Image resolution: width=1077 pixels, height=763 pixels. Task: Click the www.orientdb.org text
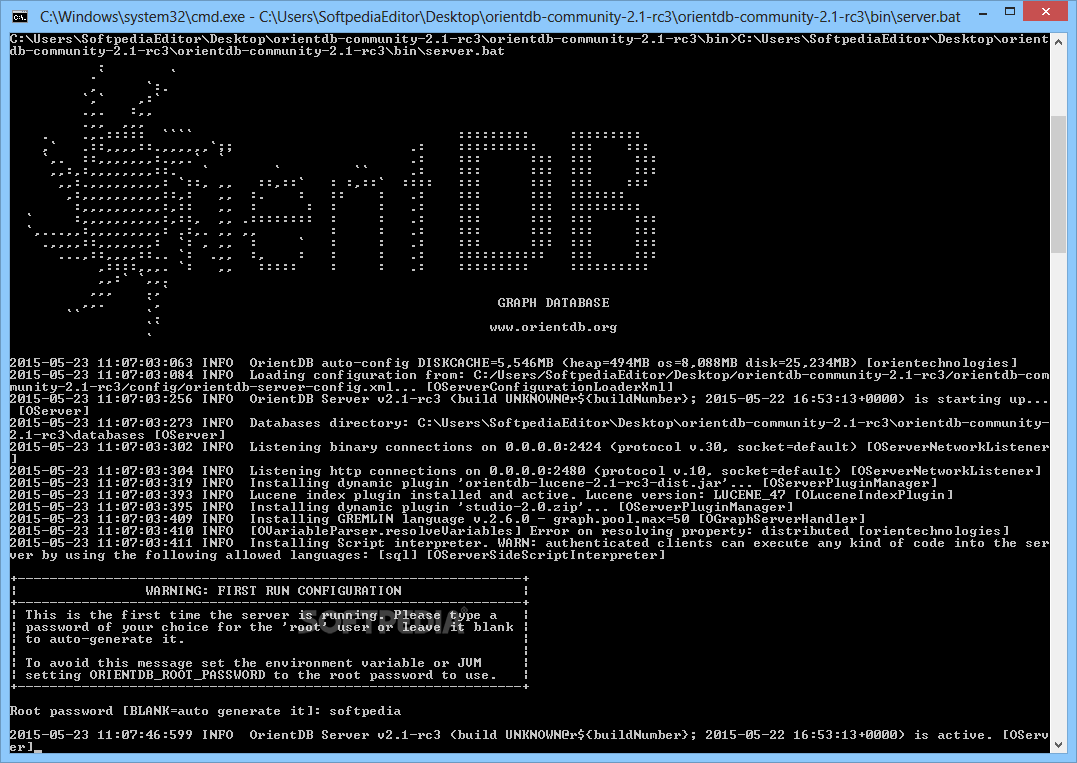coord(553,327)
